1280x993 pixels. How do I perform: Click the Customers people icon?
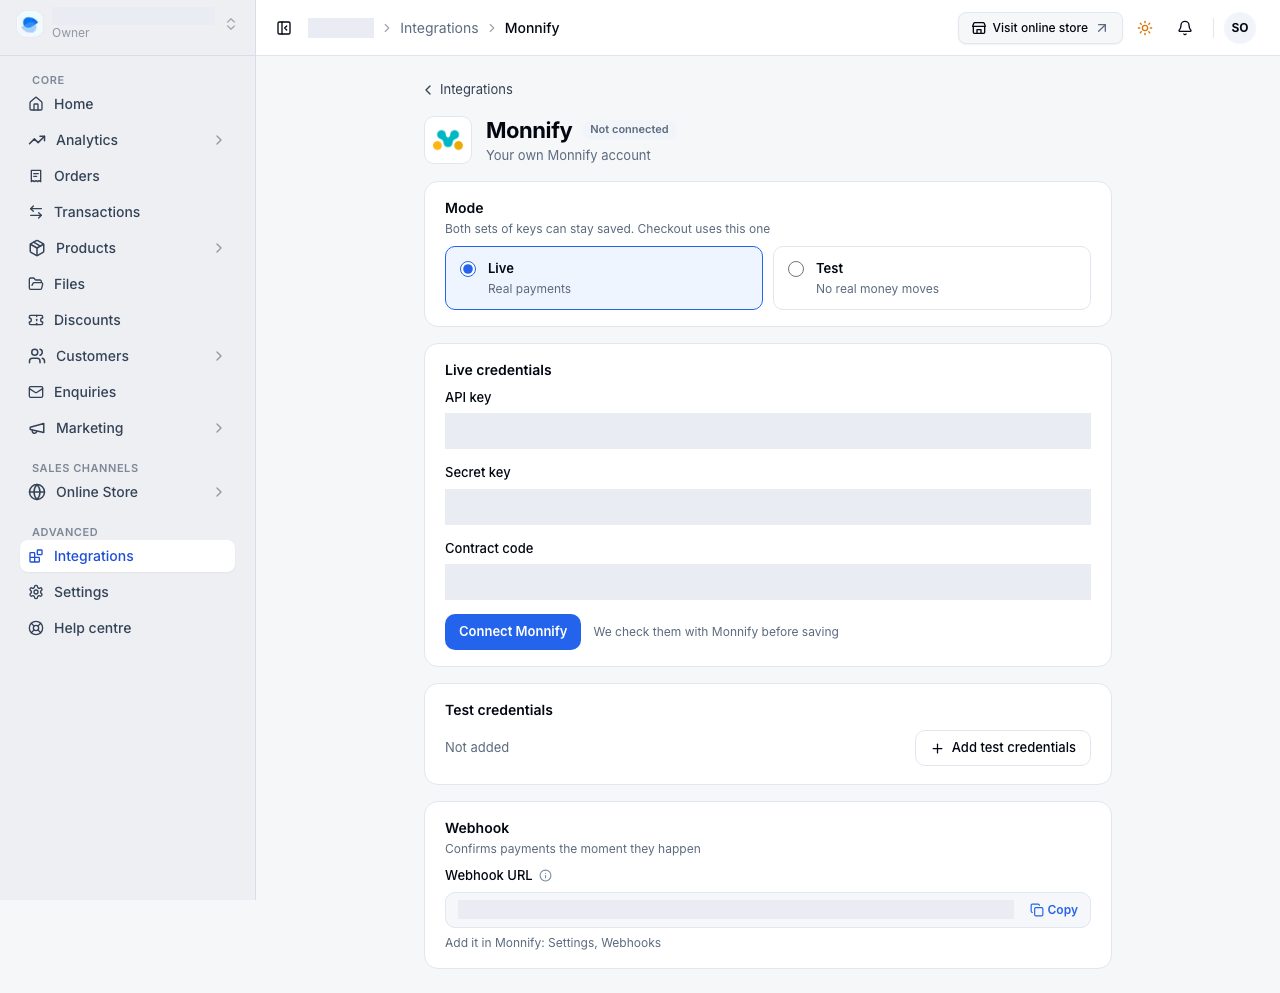point(37,356)
